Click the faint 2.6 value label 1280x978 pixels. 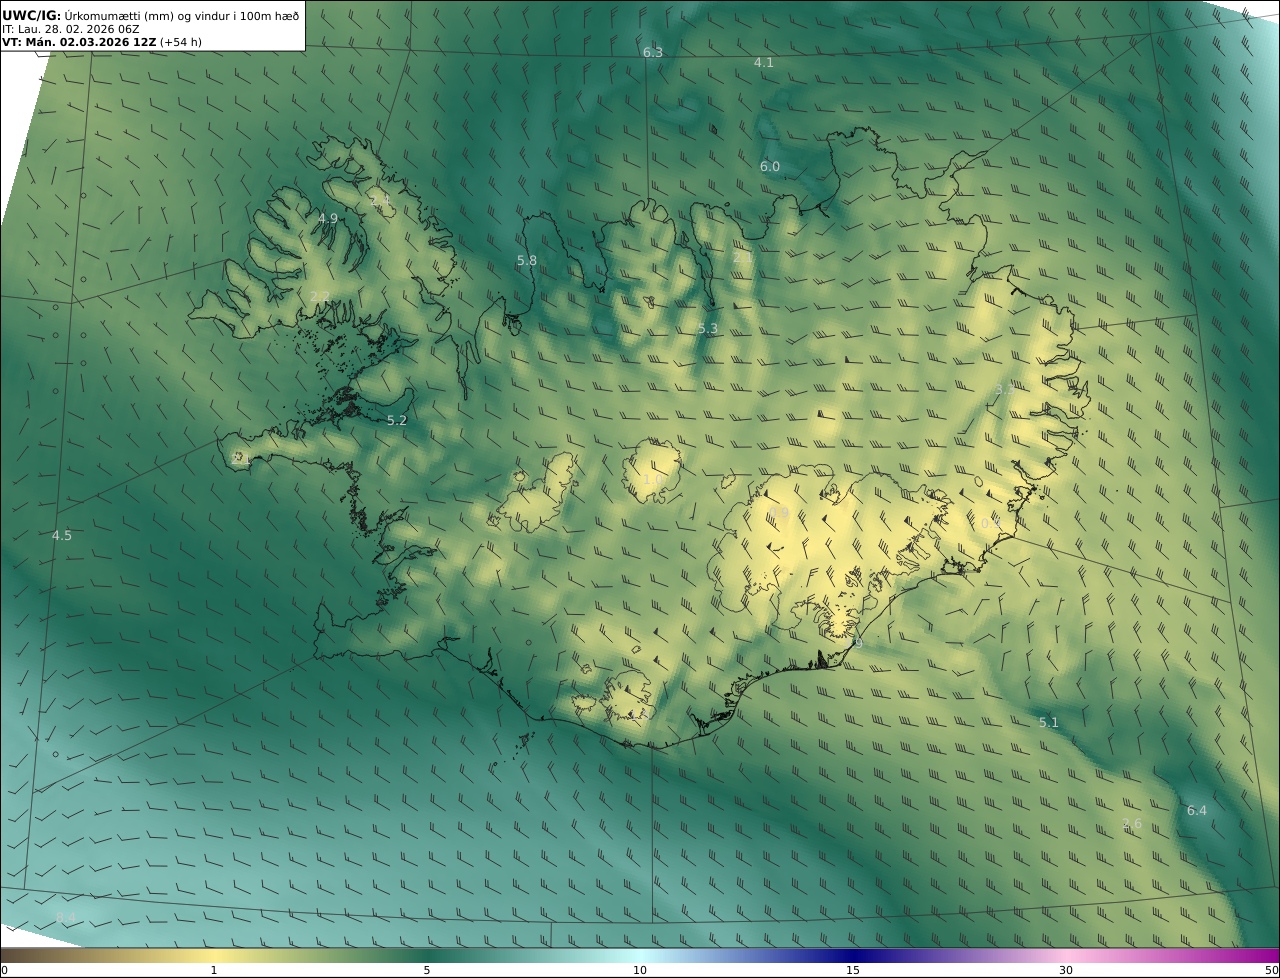click(x=1132, y=824)
